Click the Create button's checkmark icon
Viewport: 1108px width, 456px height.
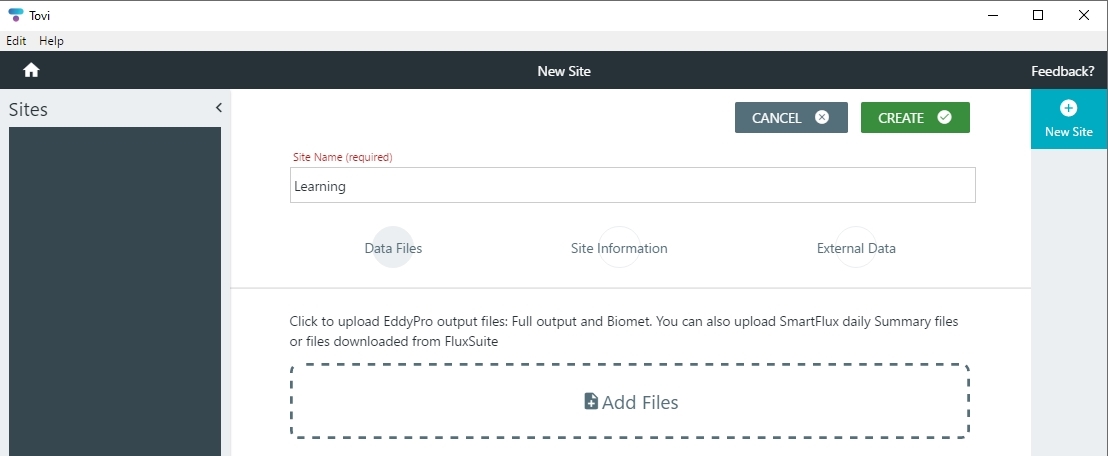[944, 117]
